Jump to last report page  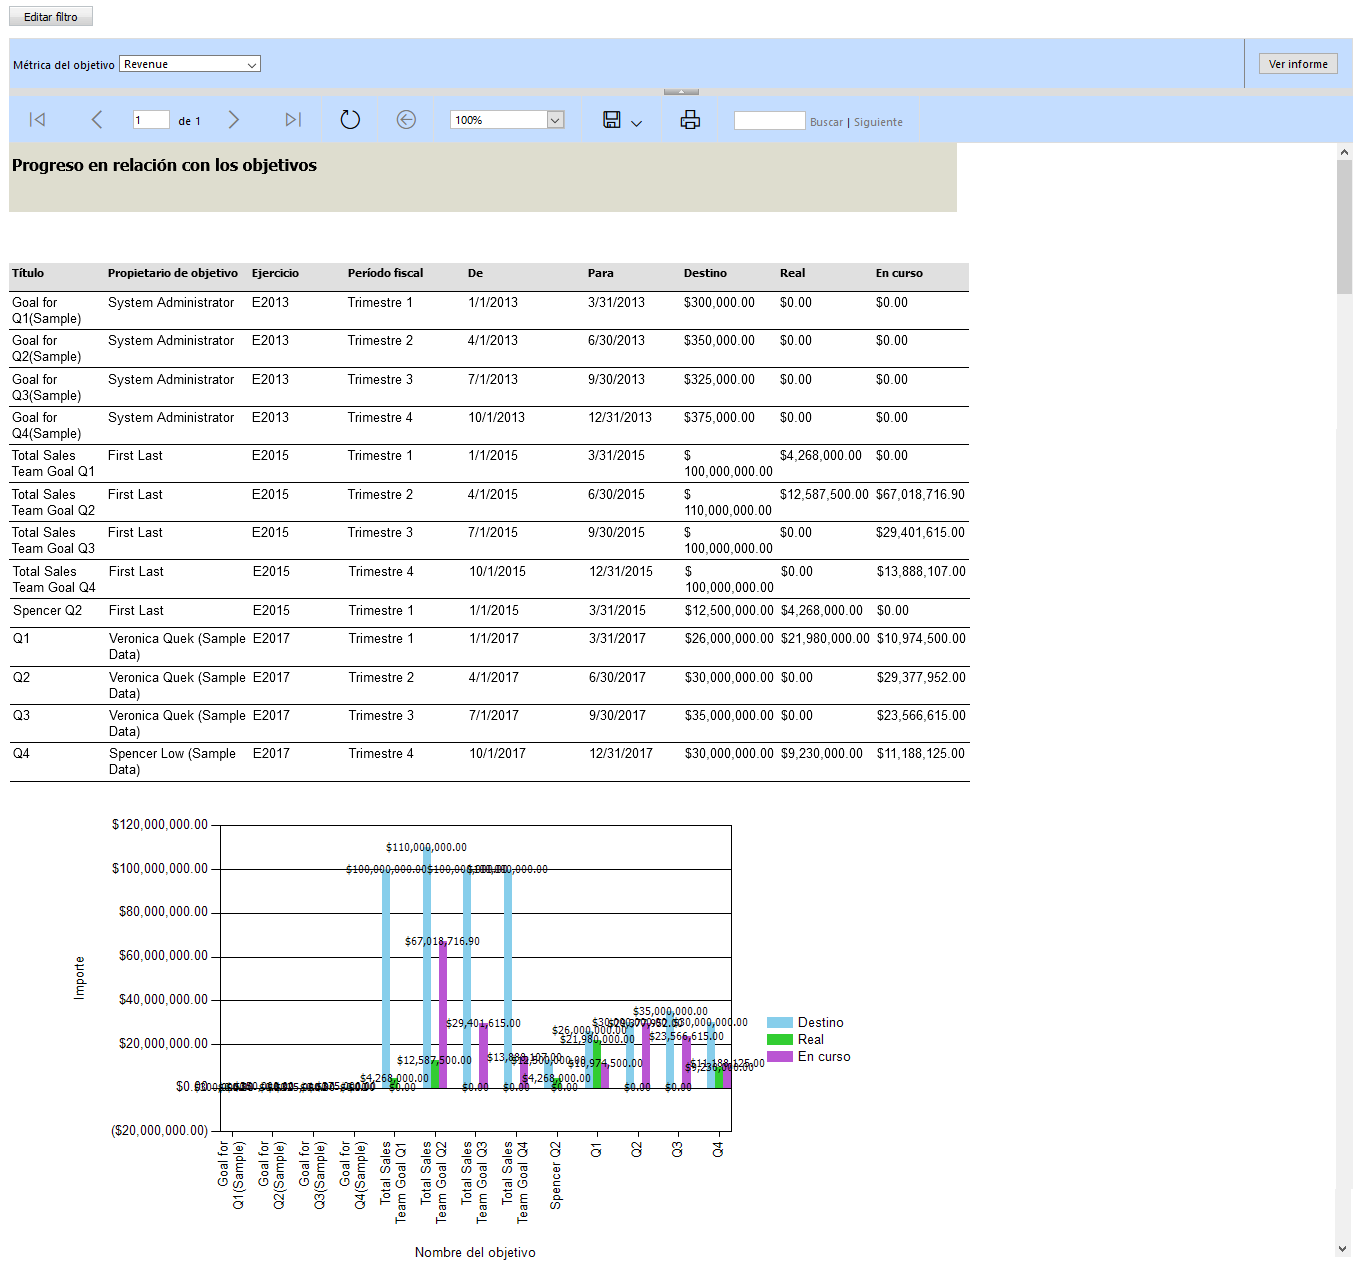(x=292, y=120)
